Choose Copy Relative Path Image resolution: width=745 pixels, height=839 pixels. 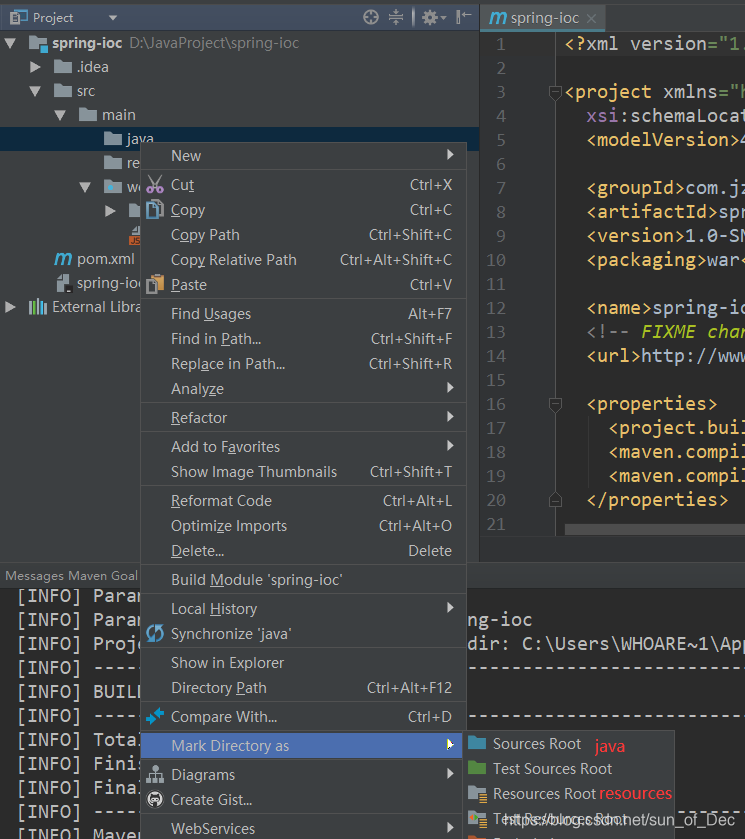tap(303, 260)
